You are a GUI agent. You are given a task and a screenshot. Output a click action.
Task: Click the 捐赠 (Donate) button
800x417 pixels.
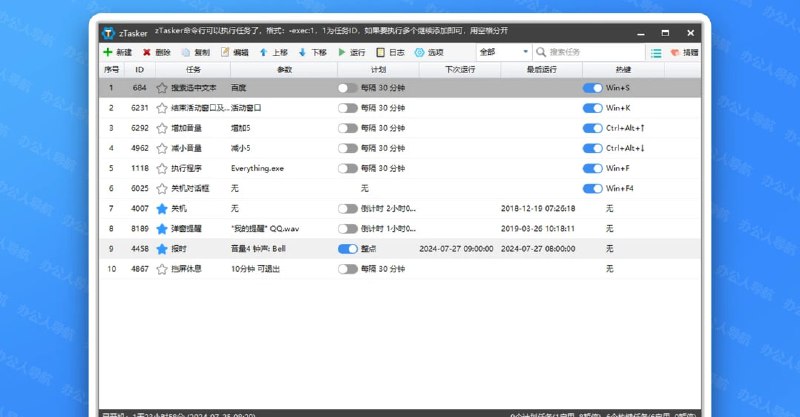coord(684,52)
